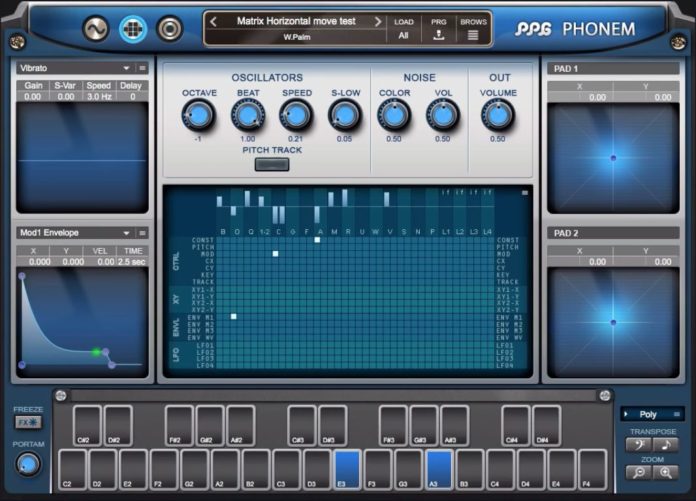Click the output VOLUME knob
This screenshot has height=501, width=696.
[x=497, y=116]
